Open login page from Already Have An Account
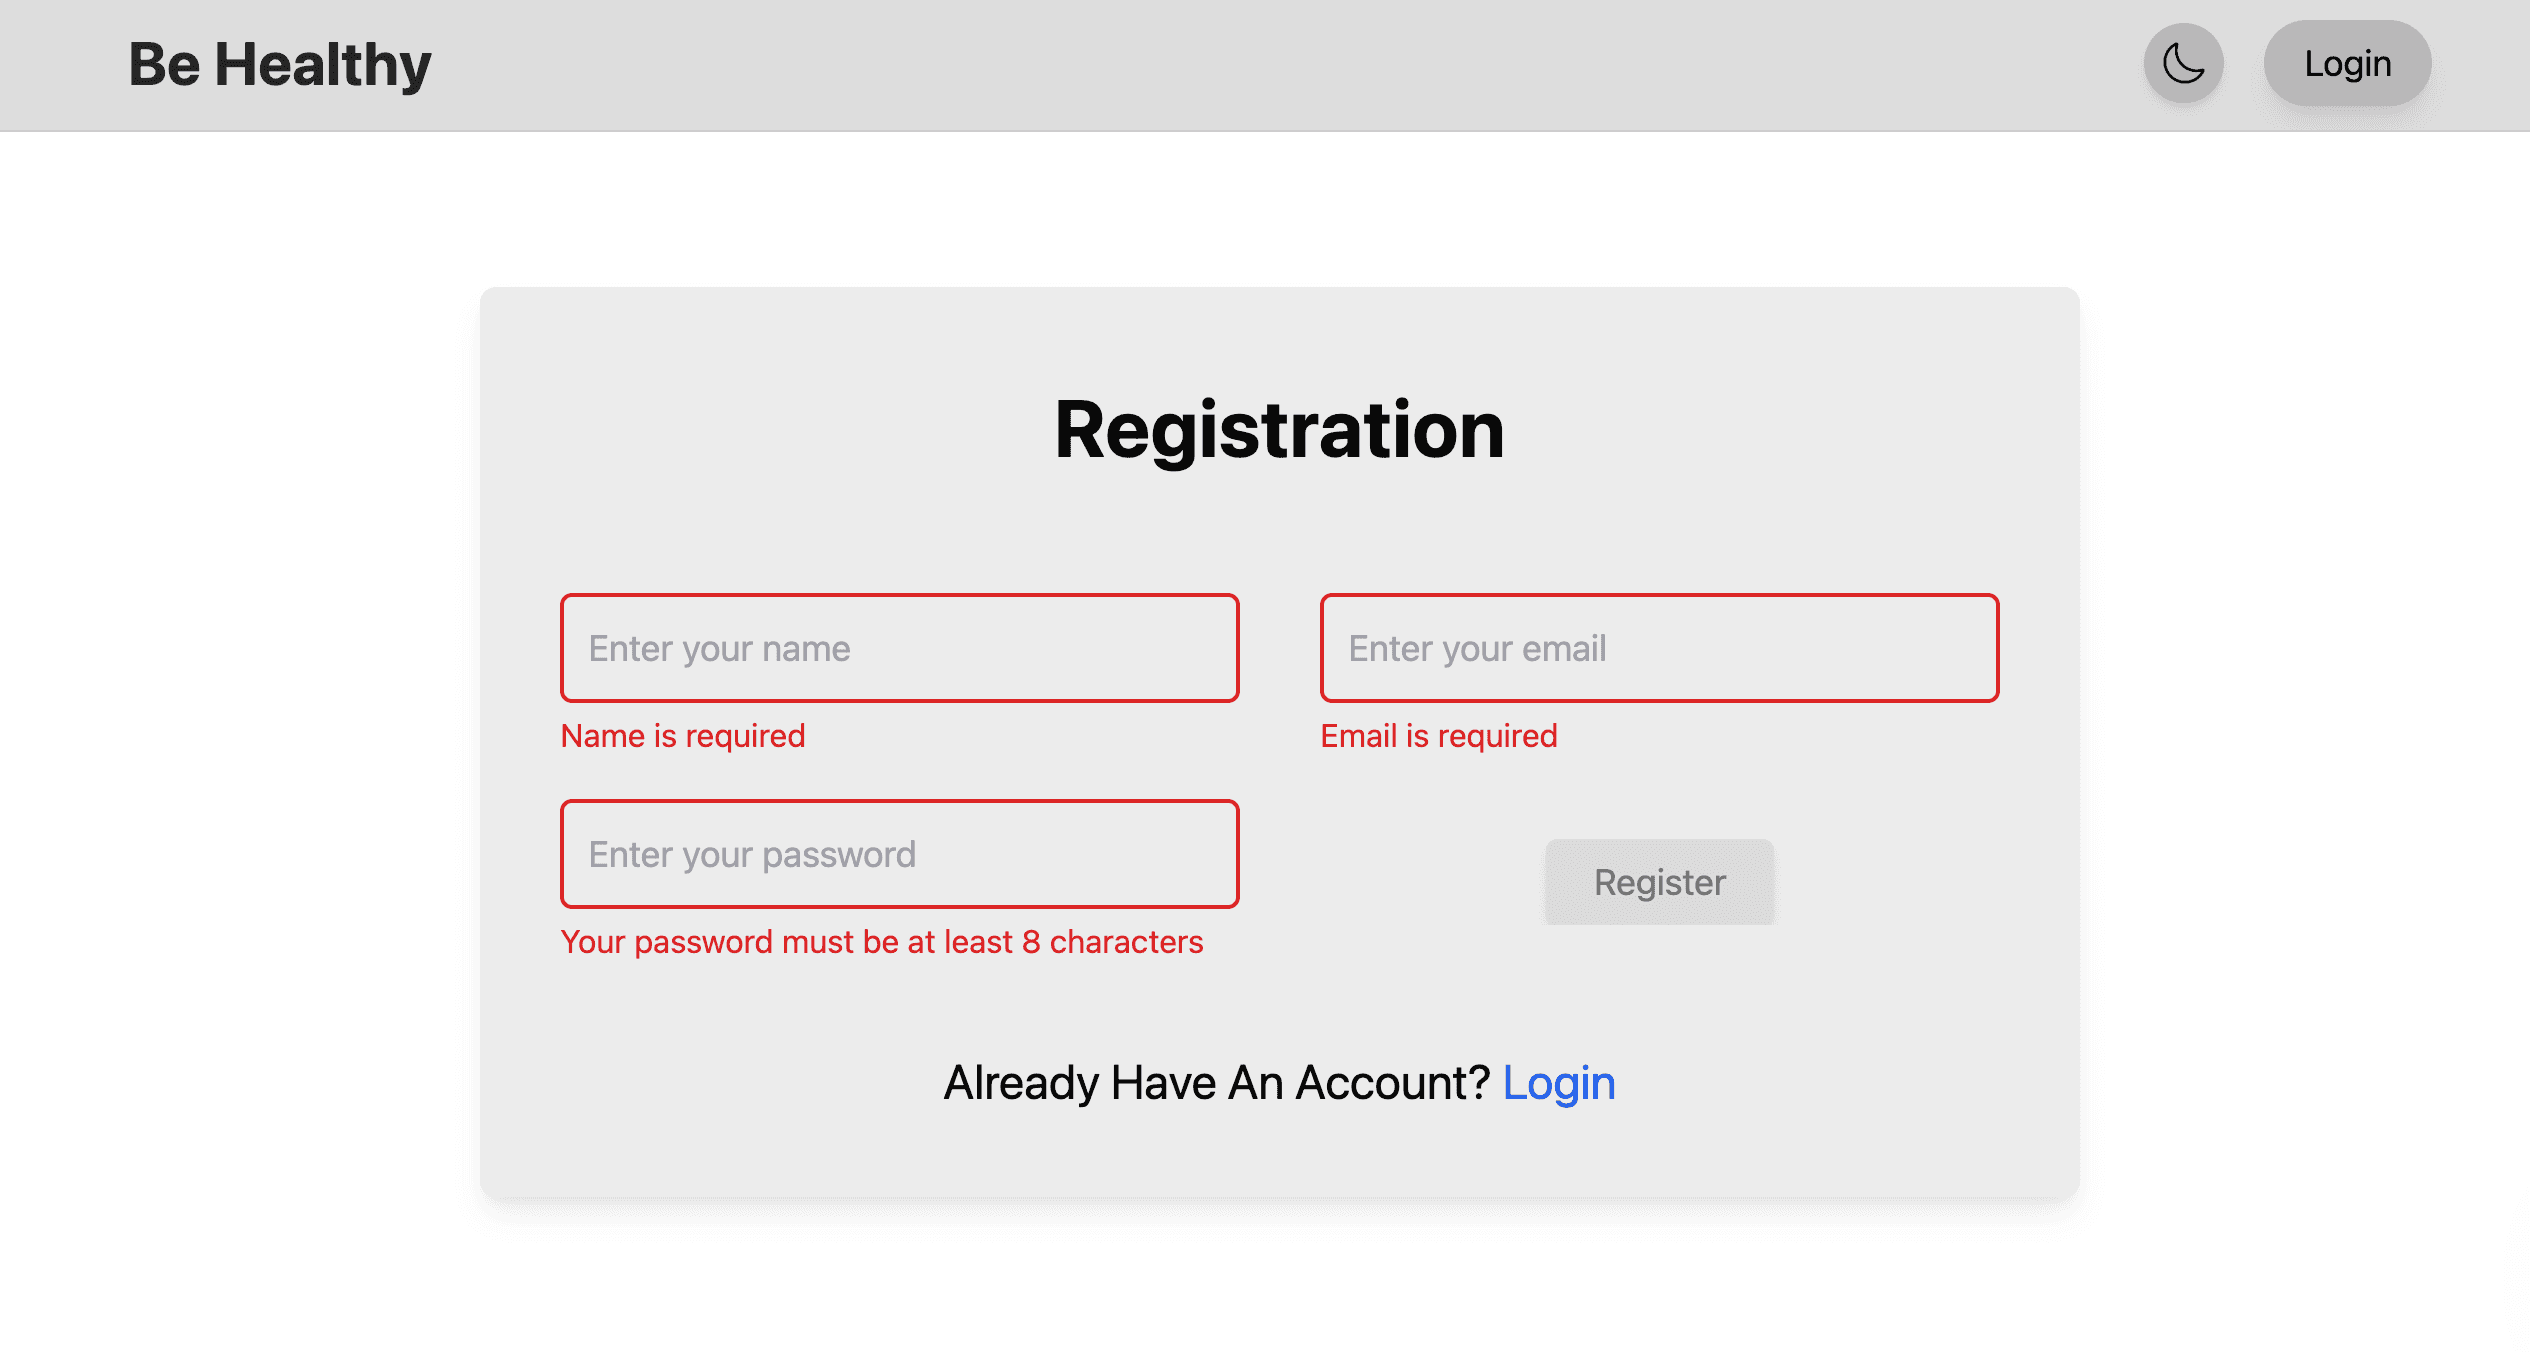2530x1352 pixels. (1558, 1082)
